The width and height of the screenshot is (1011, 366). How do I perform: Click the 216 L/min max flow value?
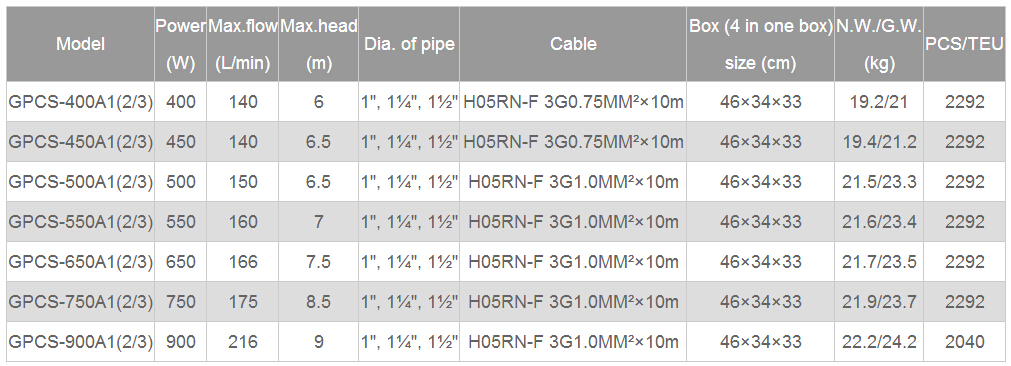coord(242,342)
